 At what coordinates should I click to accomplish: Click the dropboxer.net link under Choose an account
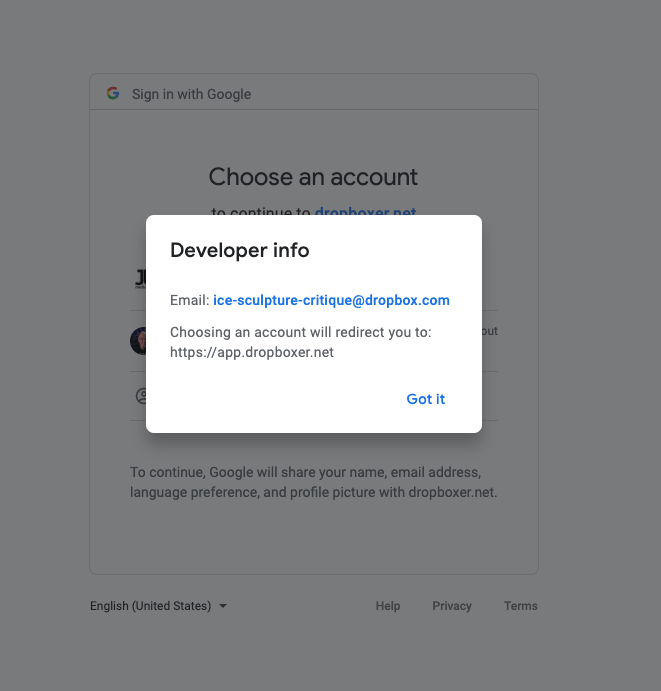tap(365, 212)
